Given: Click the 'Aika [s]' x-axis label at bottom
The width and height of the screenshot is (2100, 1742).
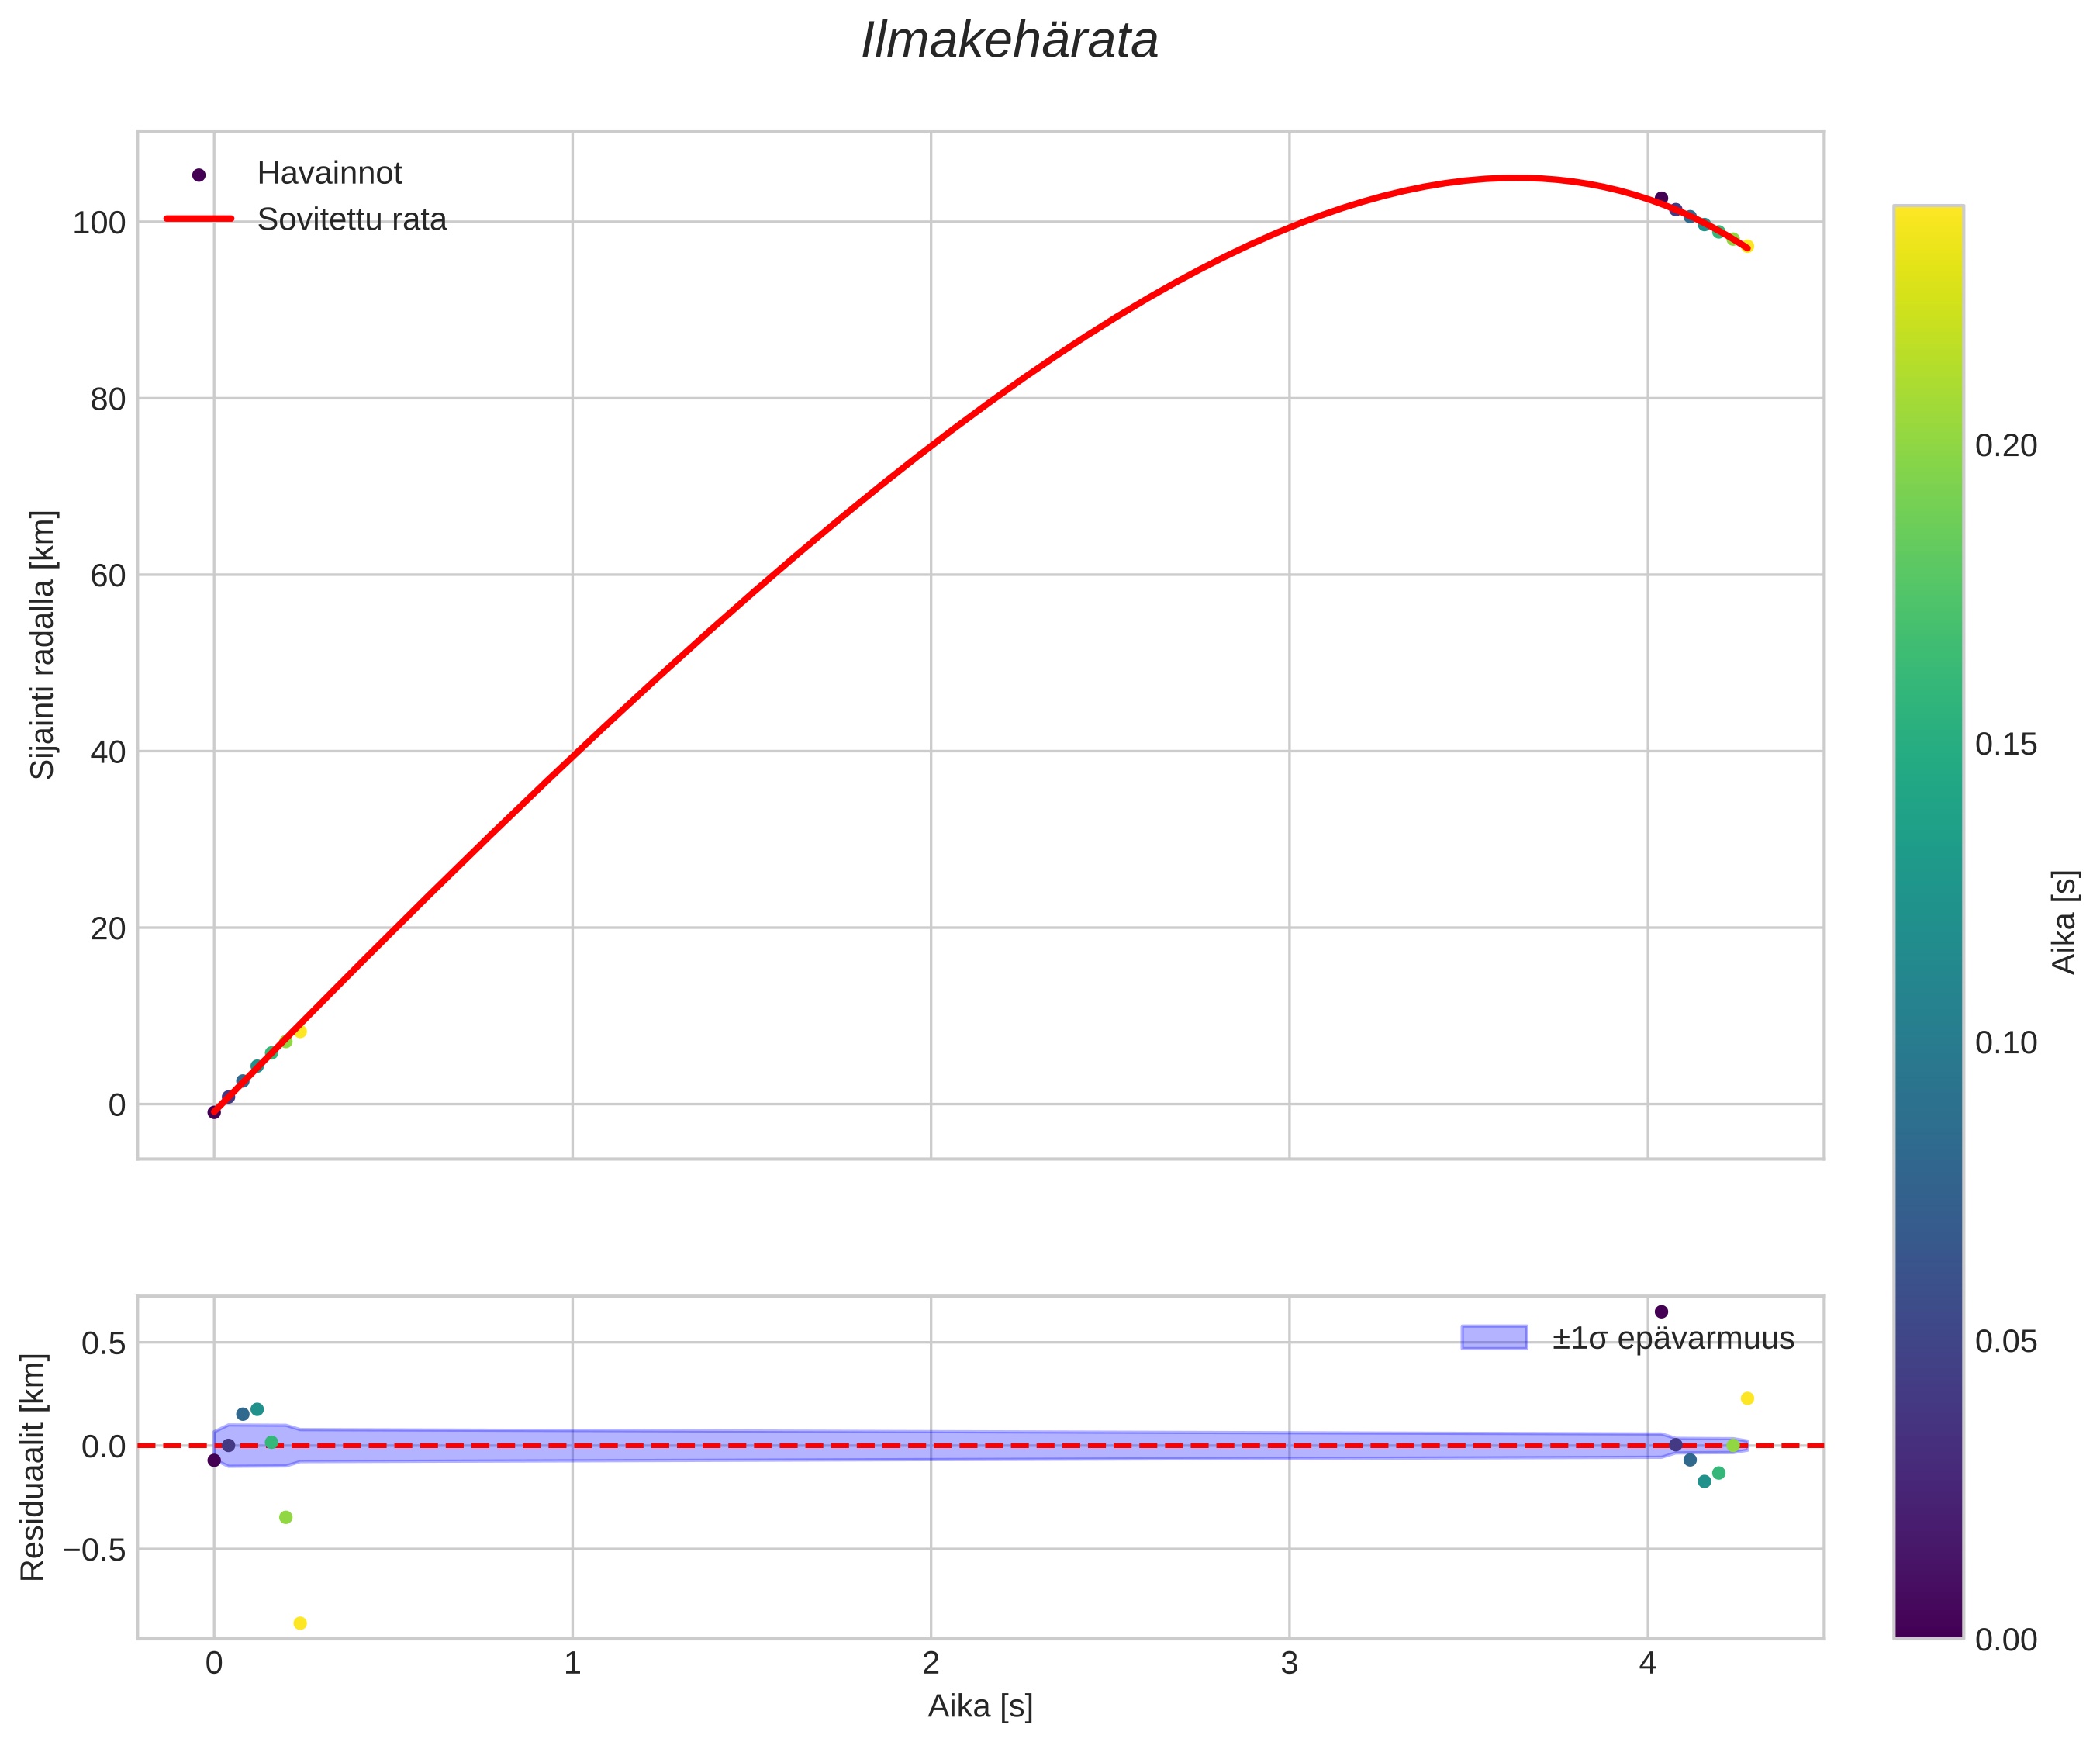Looking at the screenshot, I should point(980,1706).
